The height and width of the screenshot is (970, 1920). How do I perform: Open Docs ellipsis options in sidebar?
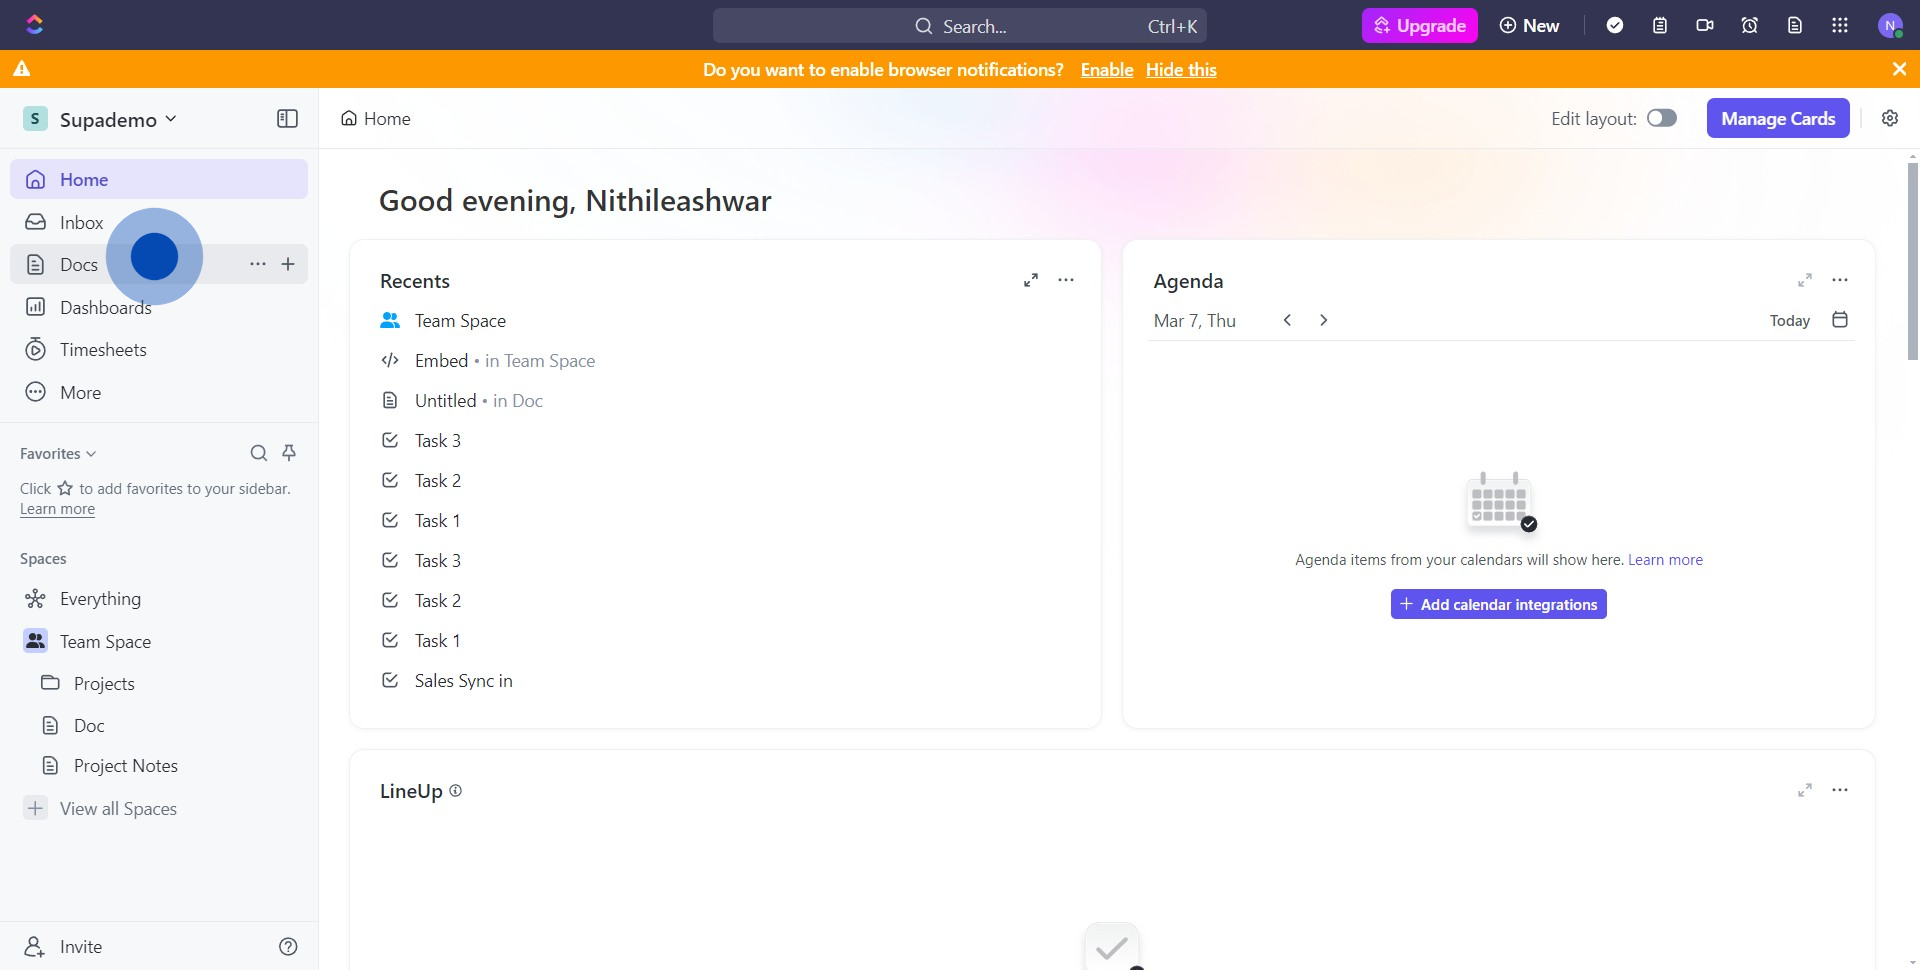pyautogui.click(x=258, y=264)
